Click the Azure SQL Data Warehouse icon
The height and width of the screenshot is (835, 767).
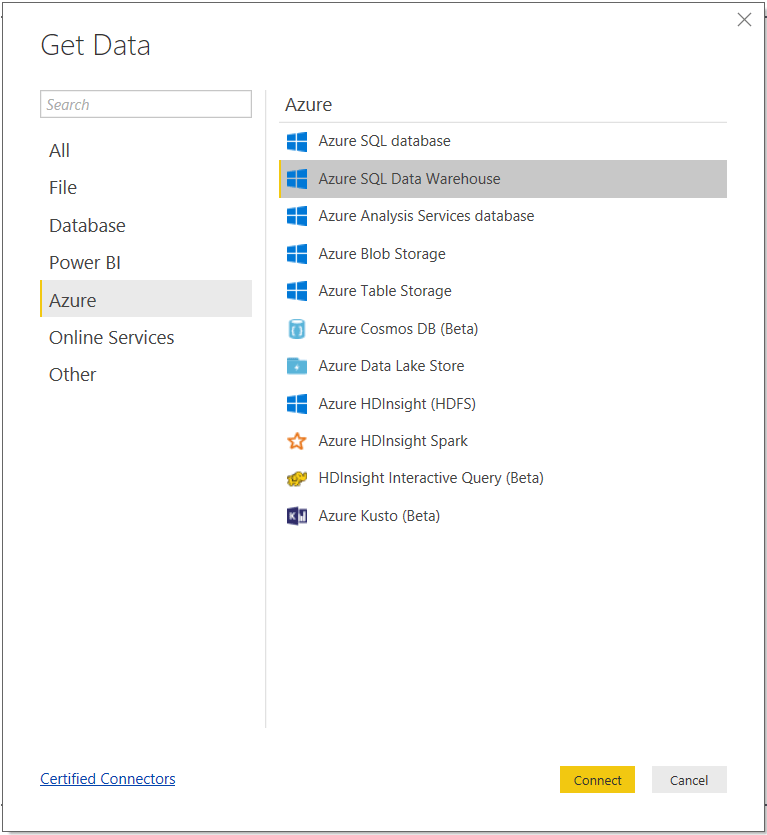click(296, 178)
